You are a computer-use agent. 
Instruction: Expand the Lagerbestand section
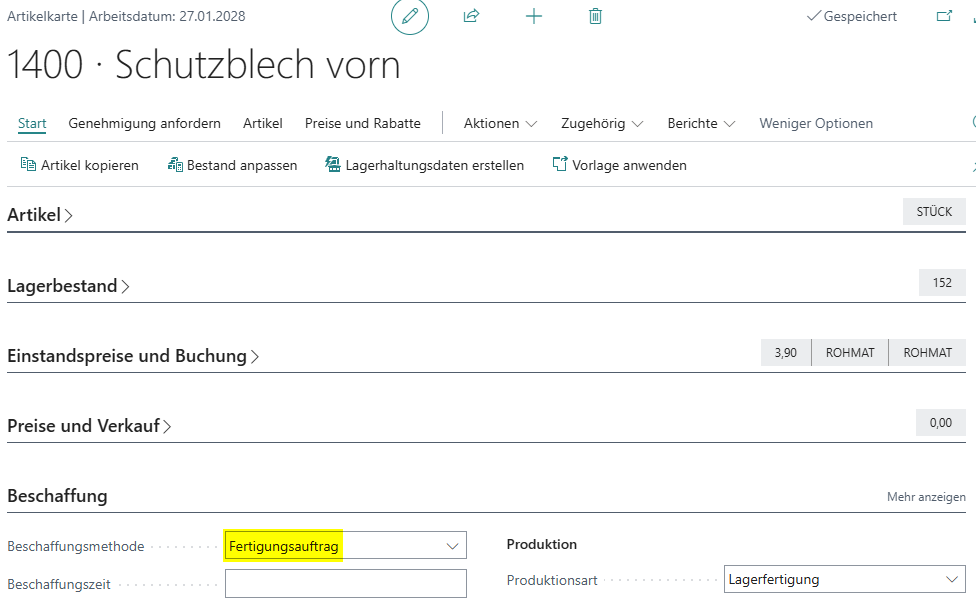tap(68, 286)
